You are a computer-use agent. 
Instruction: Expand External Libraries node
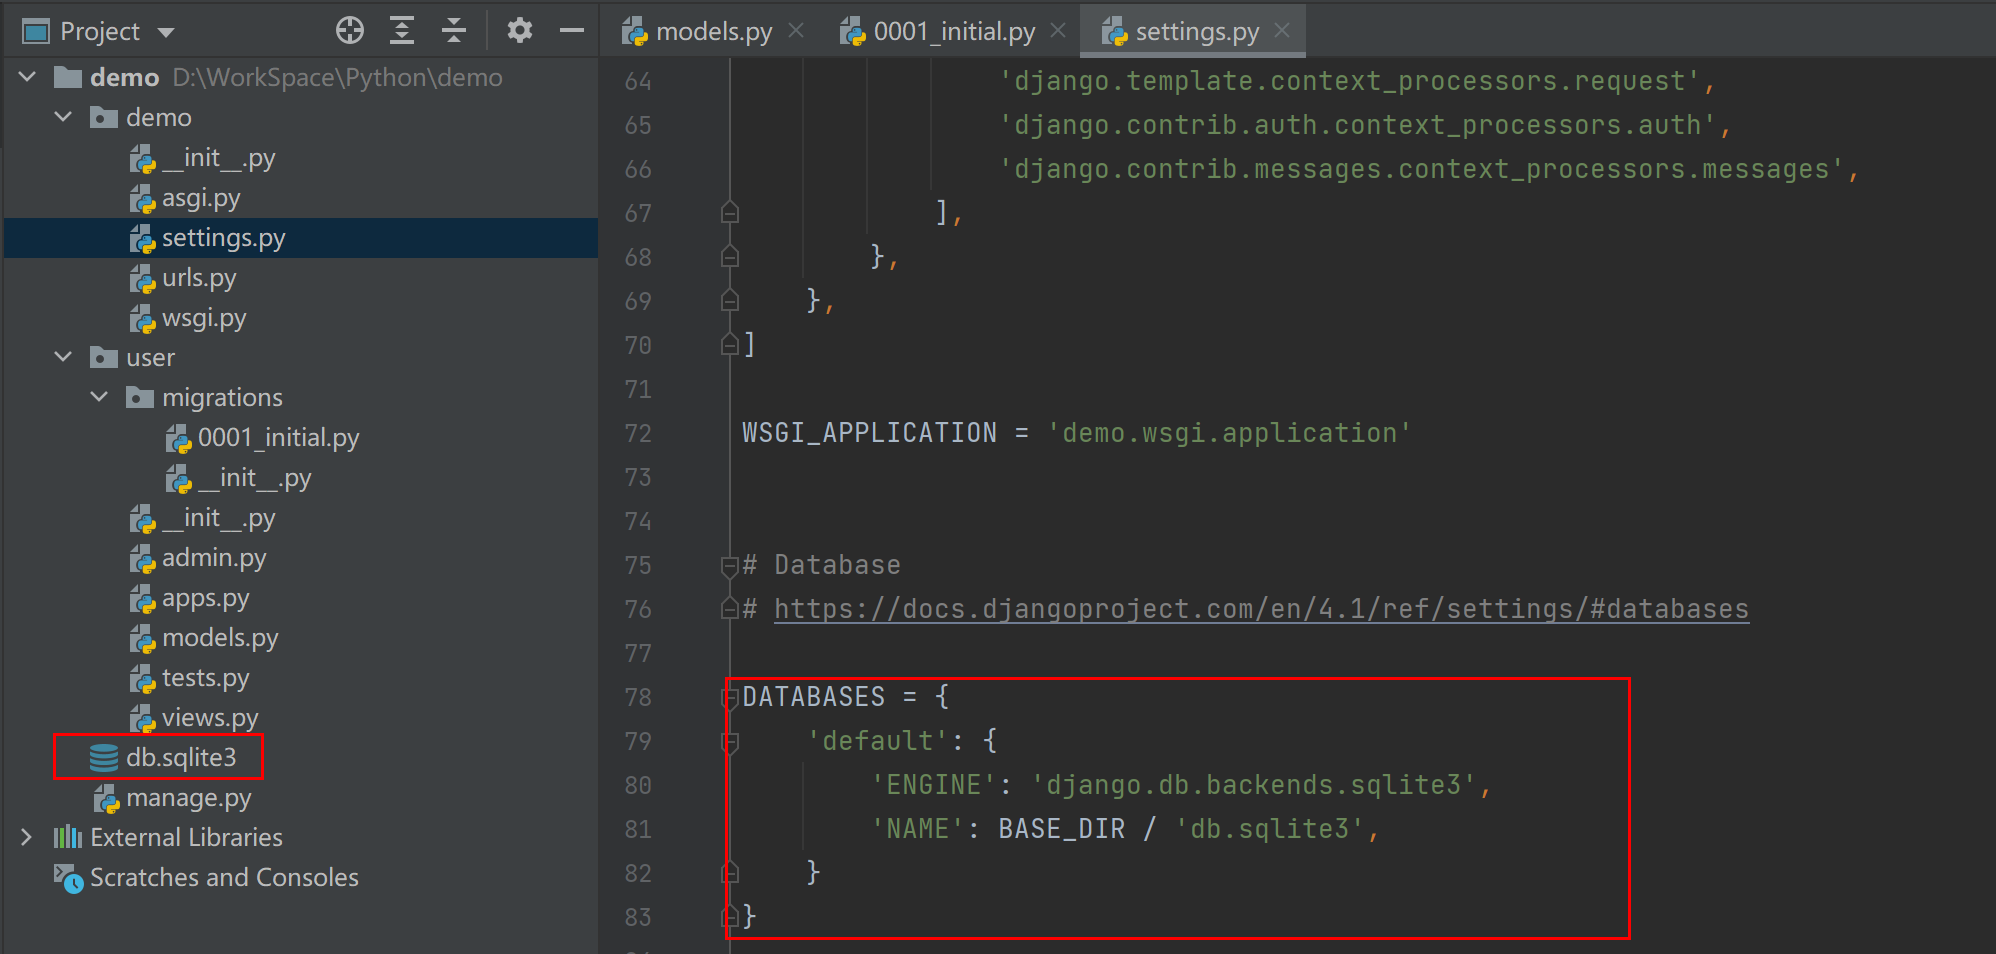[27, 837]
